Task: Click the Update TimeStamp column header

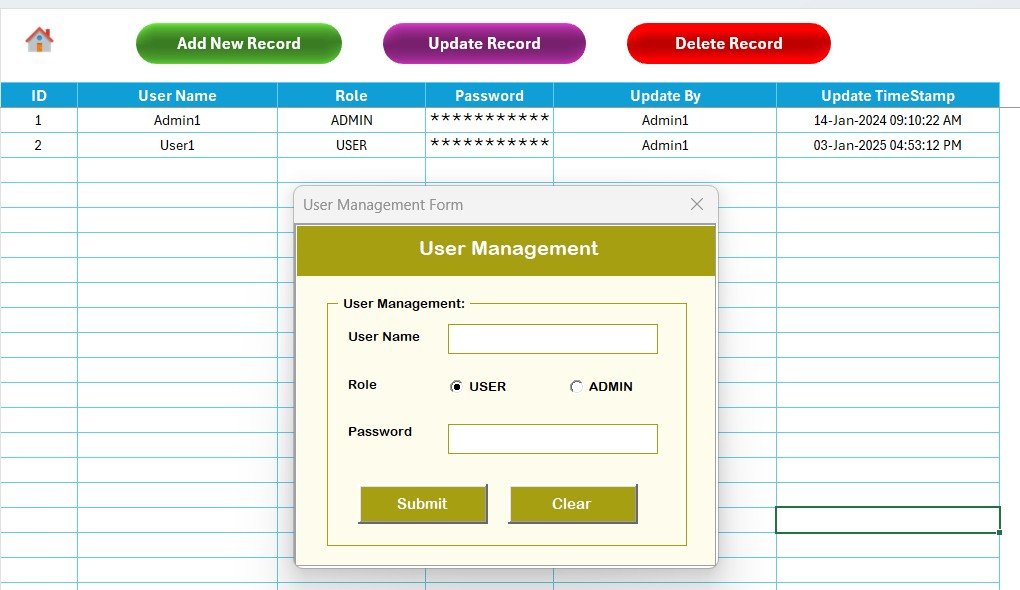Action: (x=887, y=96)
